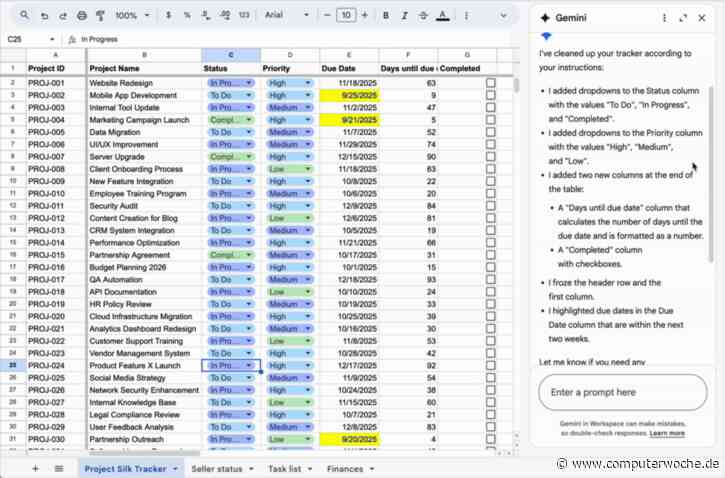This screenshot has width=725, height=478.
Task: Toggle italic formatting
Action: coord(405,16)
